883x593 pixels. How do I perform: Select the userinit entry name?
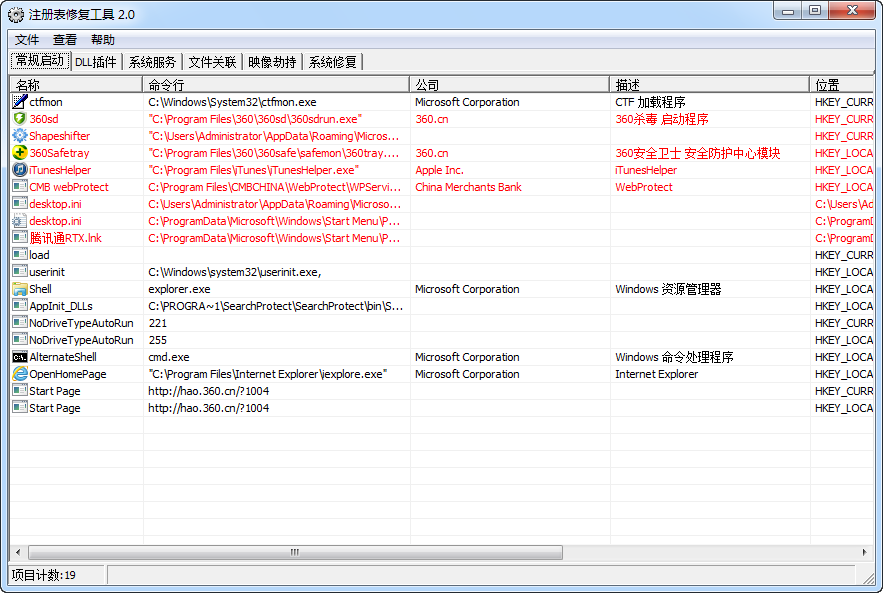pos(47,272)
